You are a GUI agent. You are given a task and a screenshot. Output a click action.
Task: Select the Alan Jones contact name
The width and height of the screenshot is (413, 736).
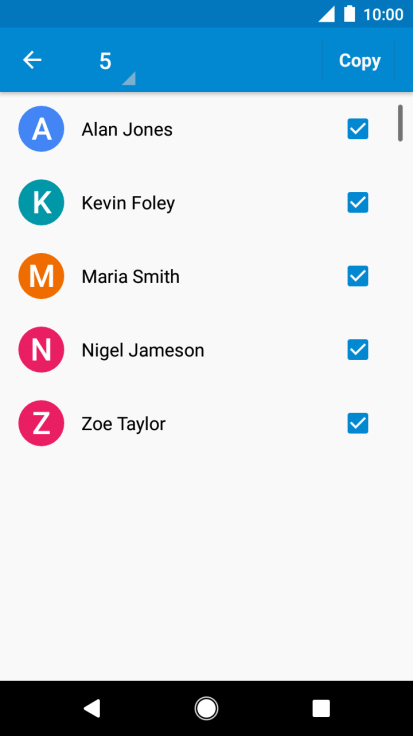click(x=127, y=130)
